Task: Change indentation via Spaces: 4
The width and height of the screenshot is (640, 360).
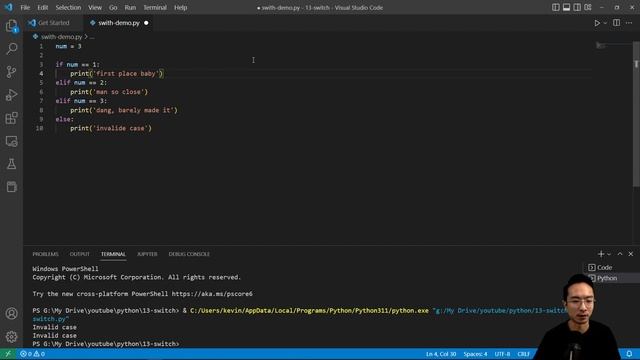Action: pyautogui.click(x=475, y=354)
